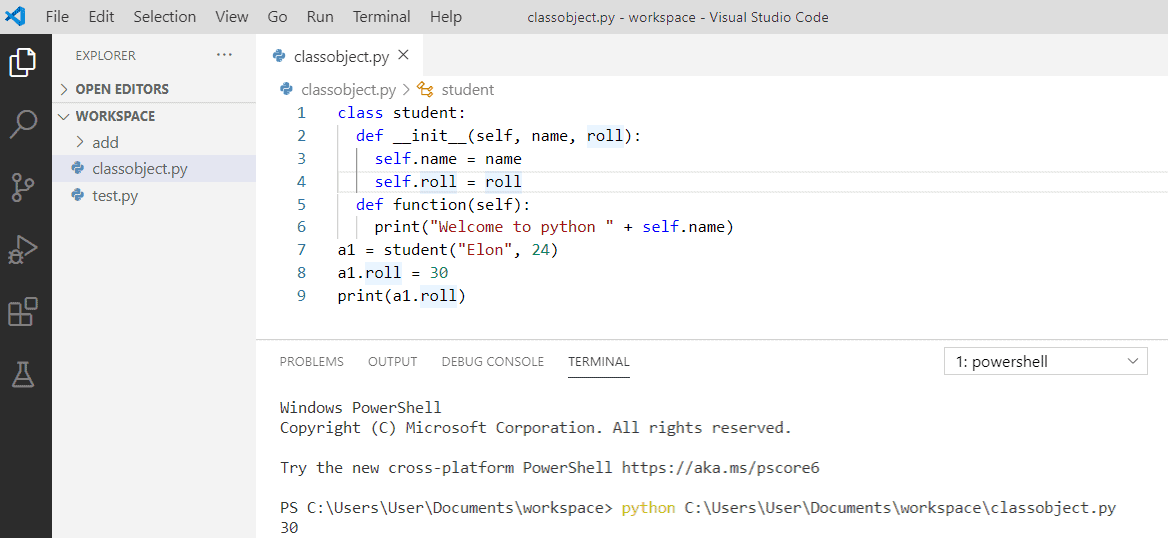Switch to the PROBLEMS panel tab
Viewport: 1168px width, 538px height.
[311, 361]
